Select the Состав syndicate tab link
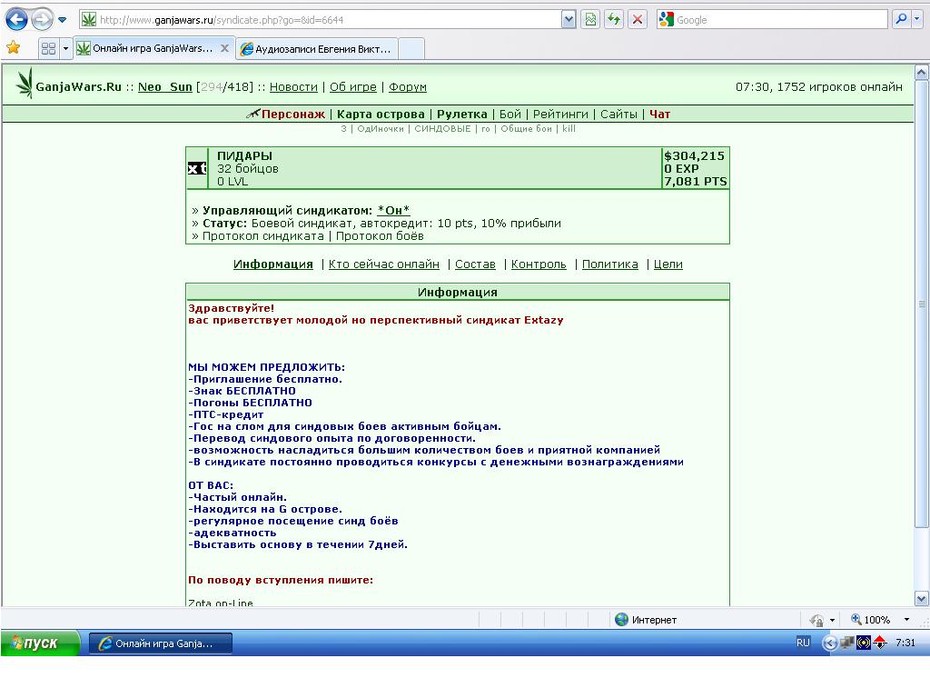Screen dimensions: 930x698 (x=475, y=264)
